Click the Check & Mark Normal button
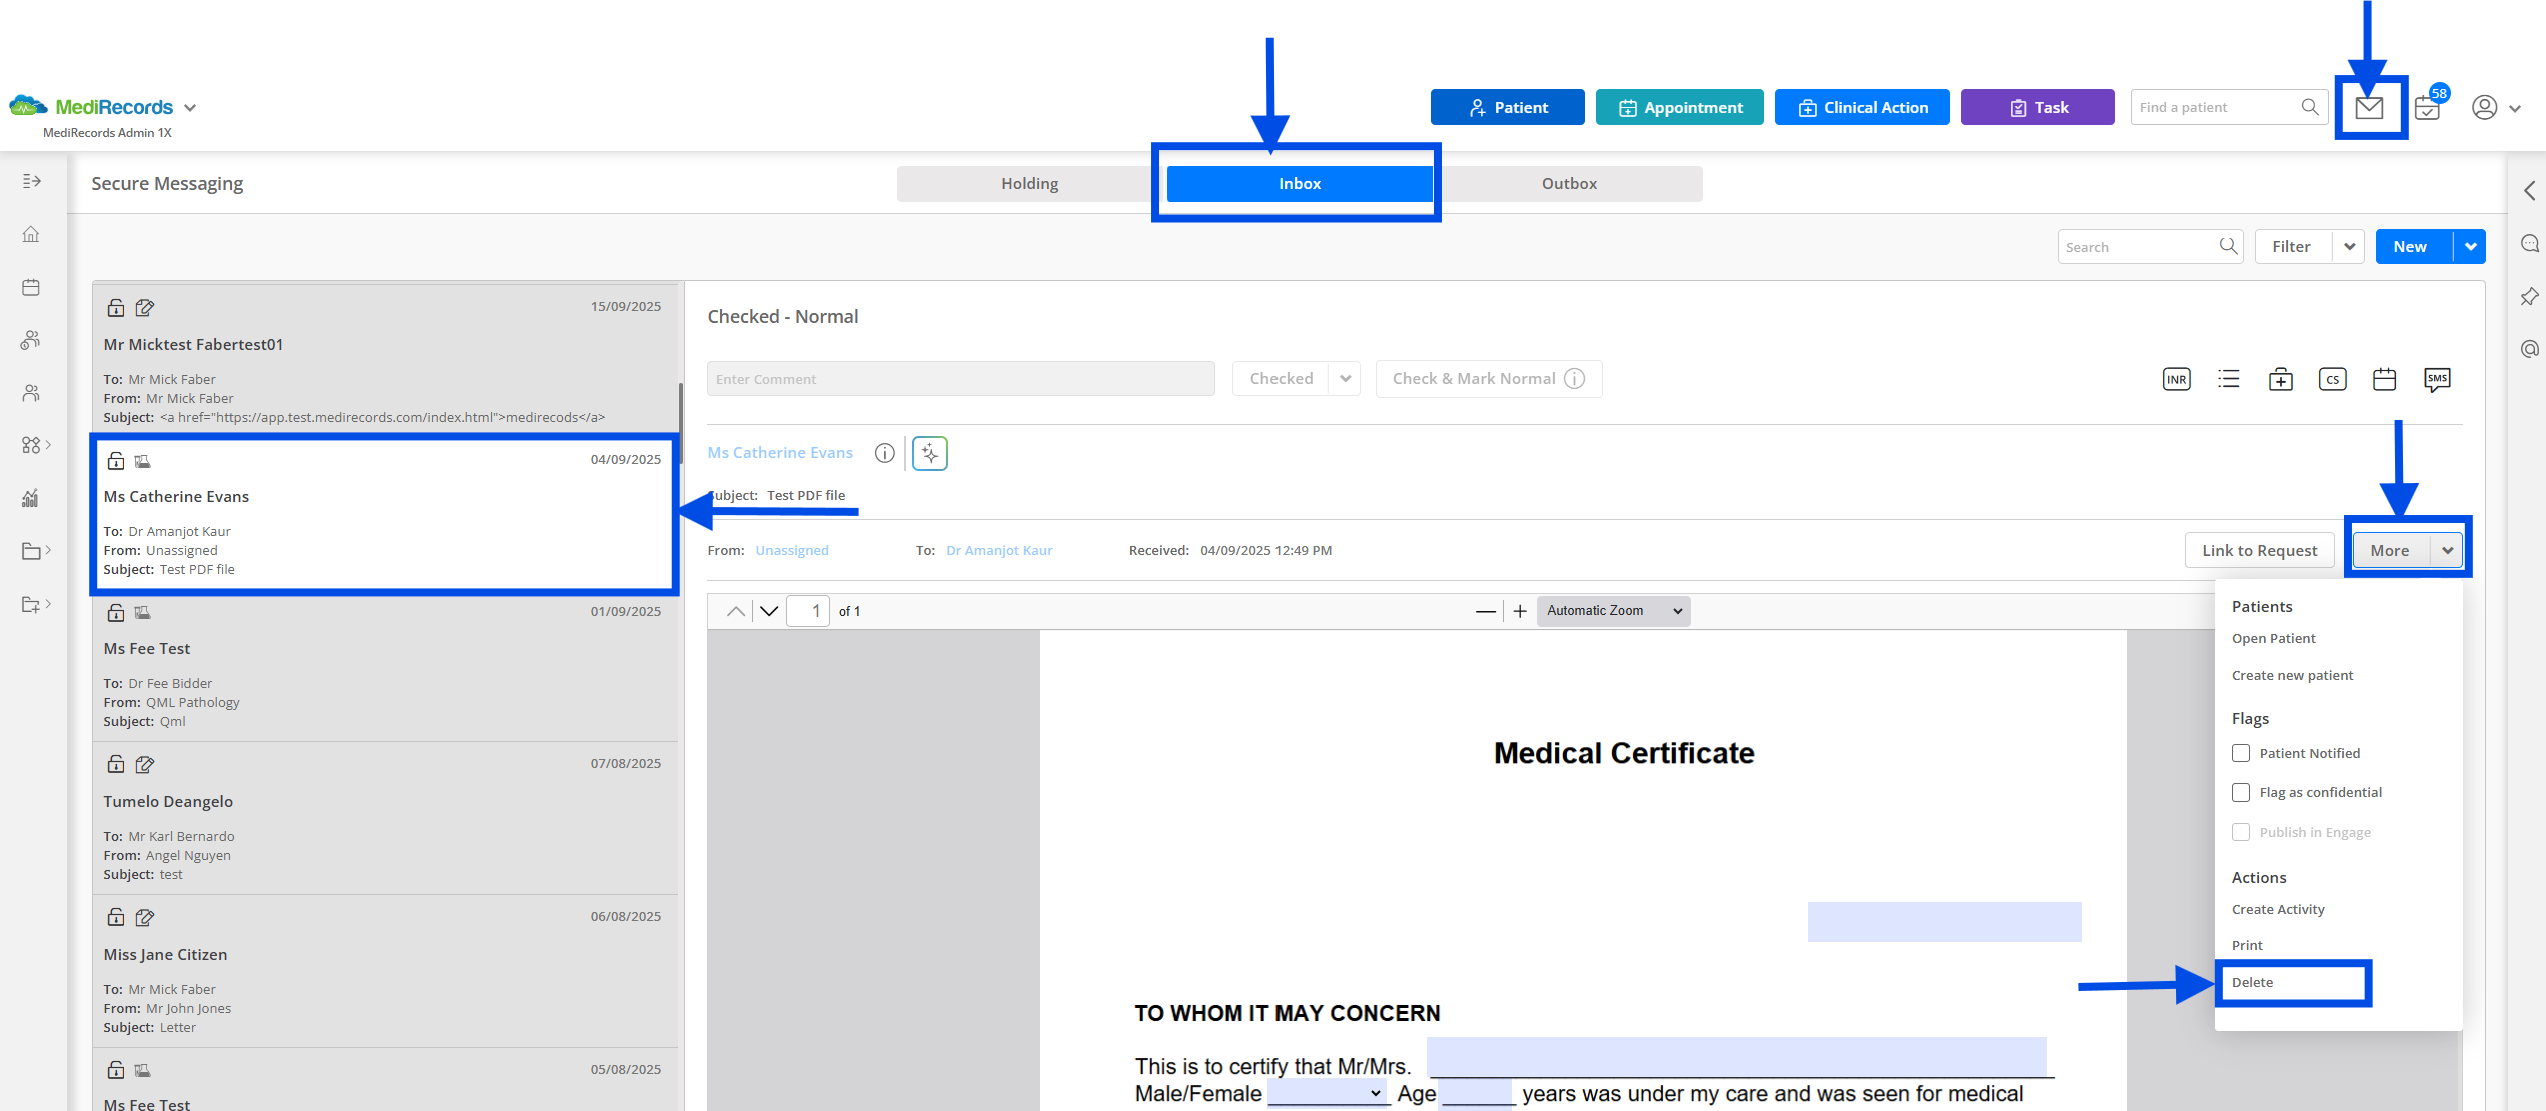2546x1111 pixels. point(1488,379)
